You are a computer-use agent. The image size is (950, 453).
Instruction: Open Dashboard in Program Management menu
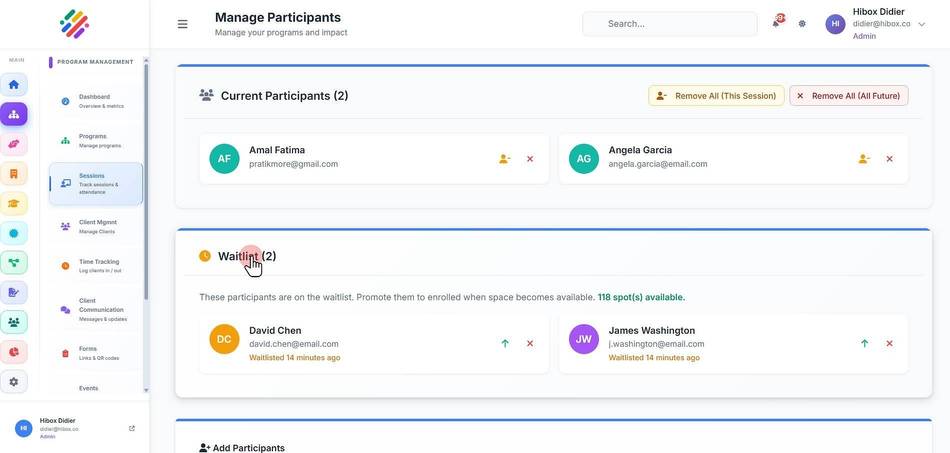coord(96,101)
